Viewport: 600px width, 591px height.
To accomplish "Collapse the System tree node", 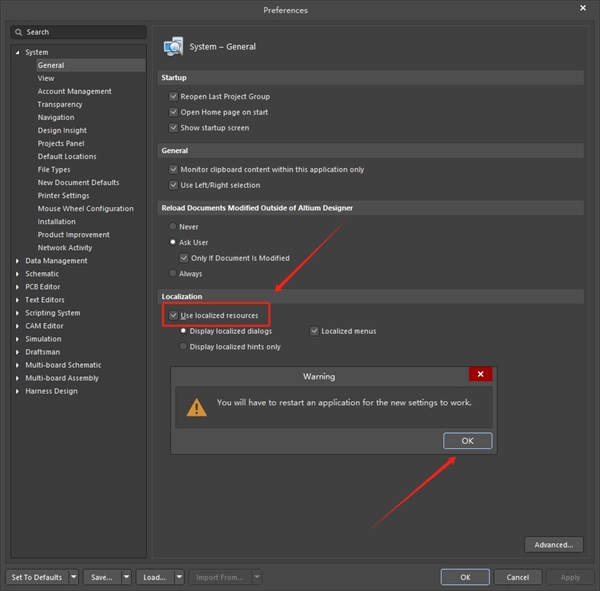I will tap(17, 52).
